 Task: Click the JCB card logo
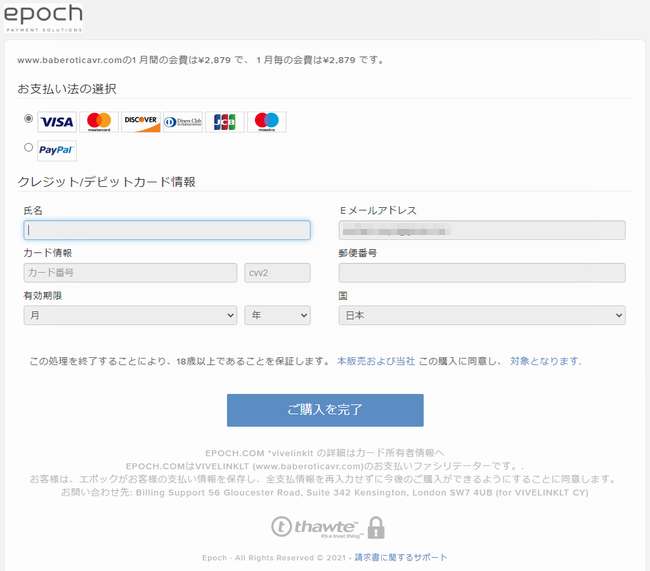pos(225,122)
